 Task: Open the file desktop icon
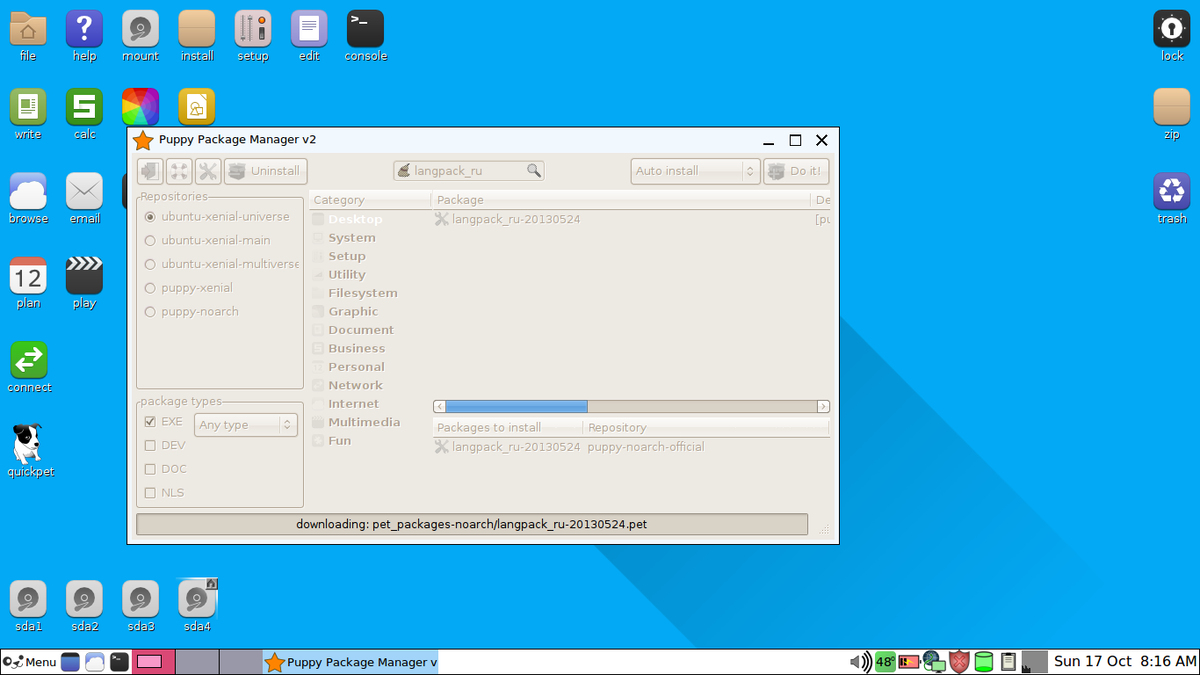pyautogui.click(x=28, y=36)
